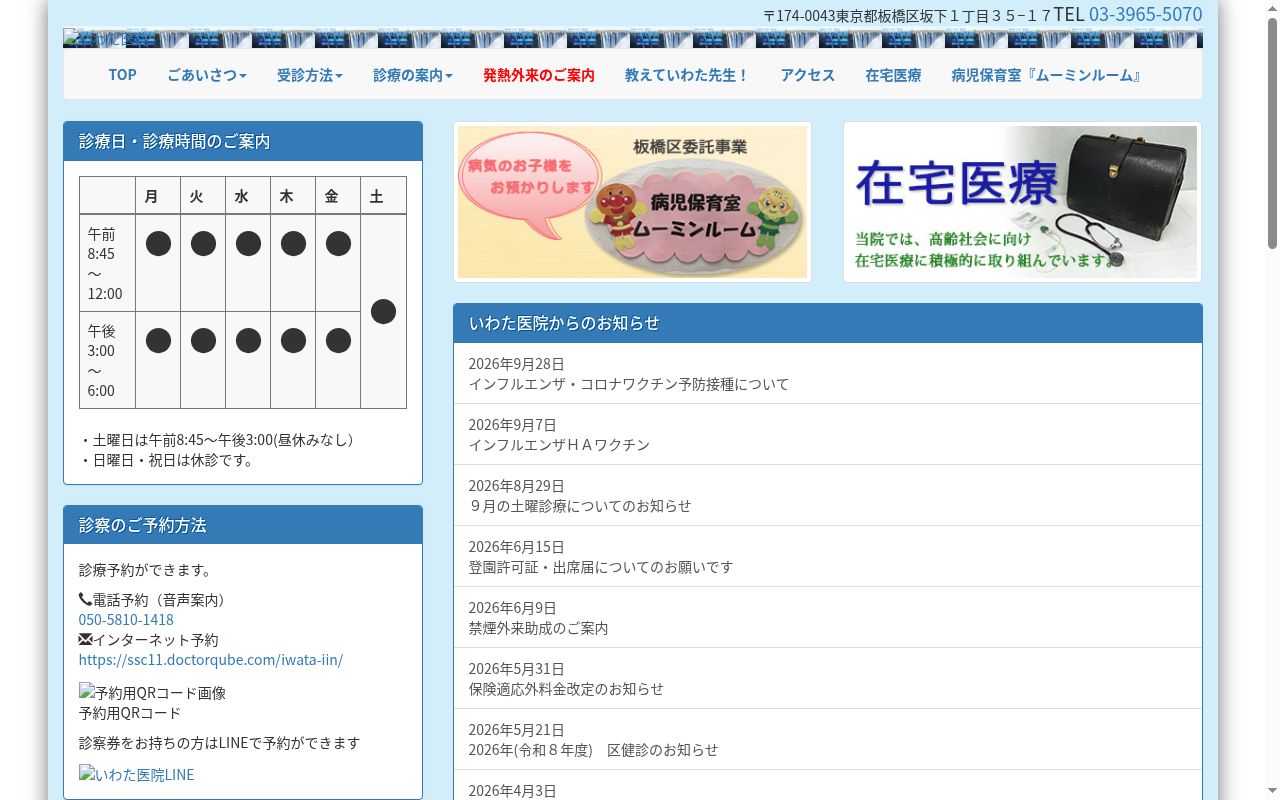Open 病児保育室『ムーミンルーム』 nav item
This screenshot has height=800, width=1280.
1046,75
